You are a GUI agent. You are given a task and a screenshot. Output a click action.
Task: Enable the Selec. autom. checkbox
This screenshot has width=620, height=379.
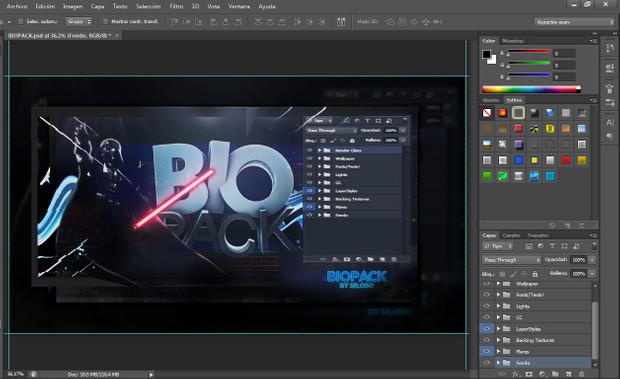point(21,22)
